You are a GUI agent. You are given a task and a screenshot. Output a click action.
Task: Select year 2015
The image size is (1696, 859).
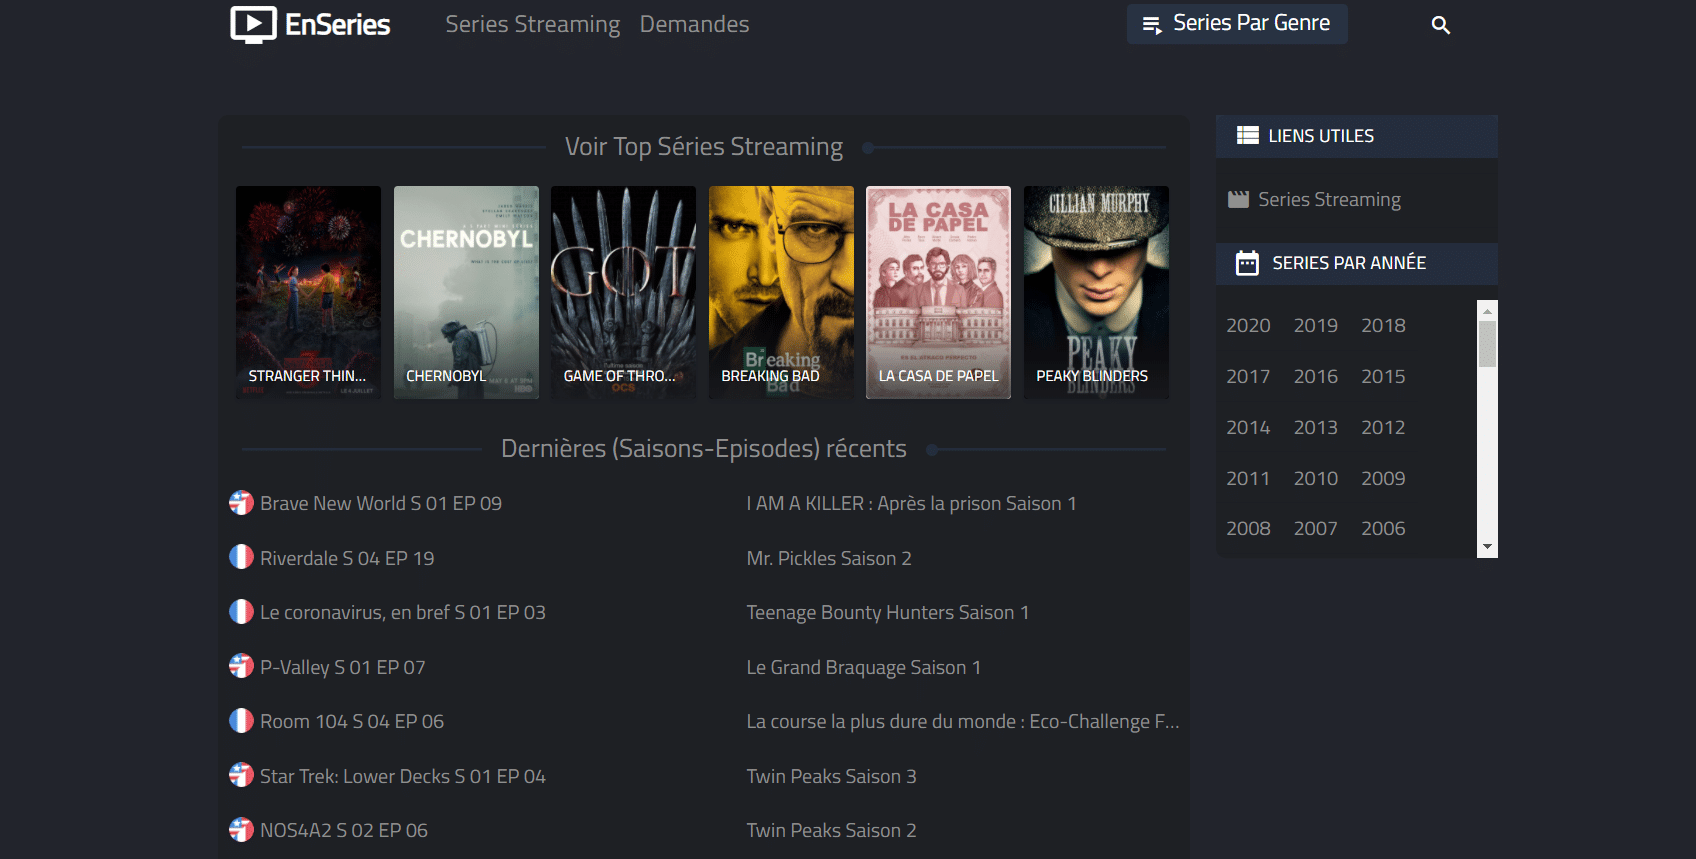[1383, 377]
